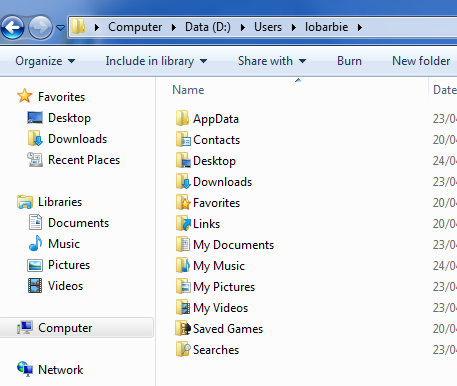Select the My Music folder icon
The width and height of the screenshot is (457, 386).
[183, 265]
